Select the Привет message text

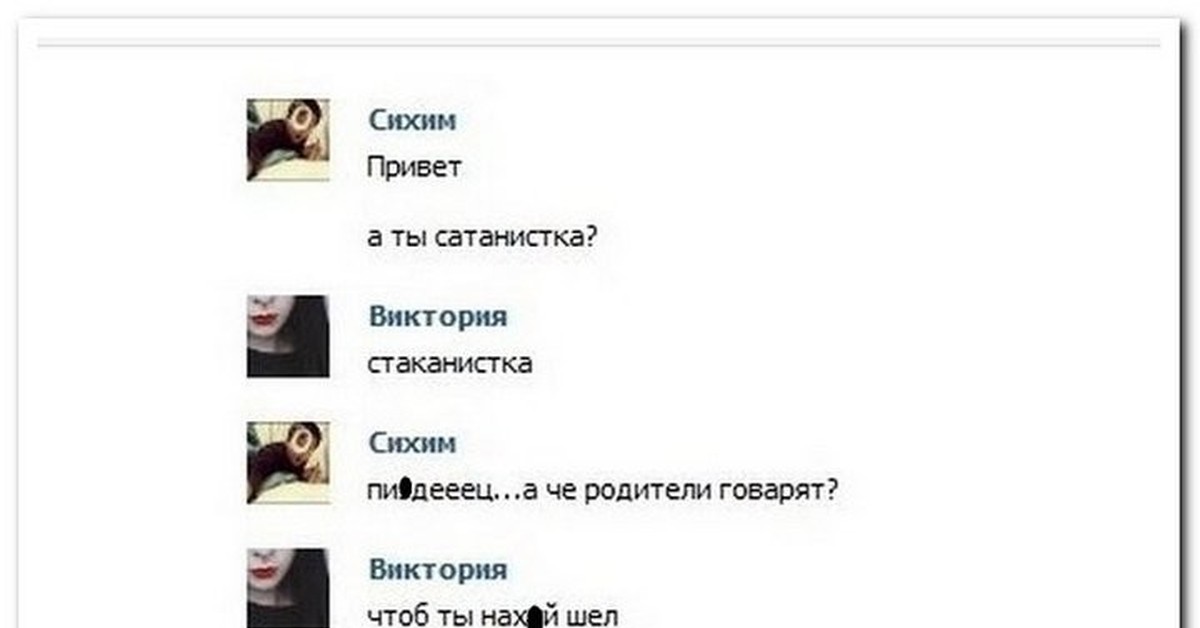click(414, 166)
